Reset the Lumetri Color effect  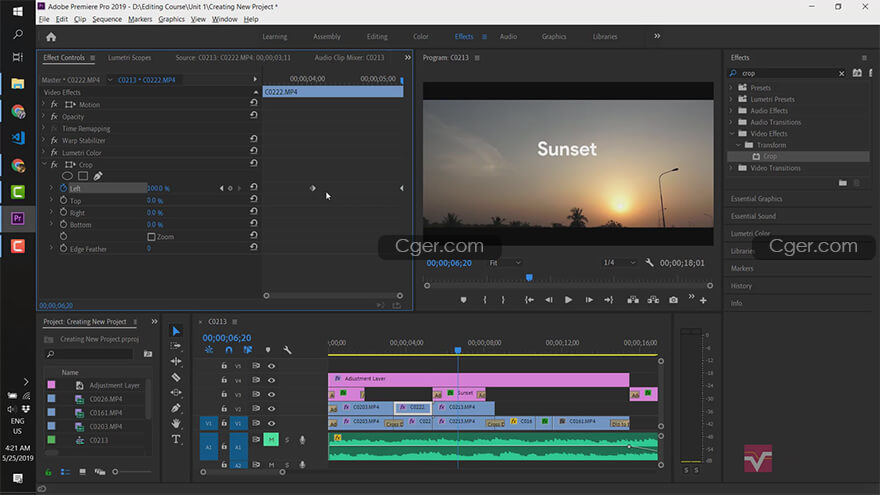(x=254, y=151)
